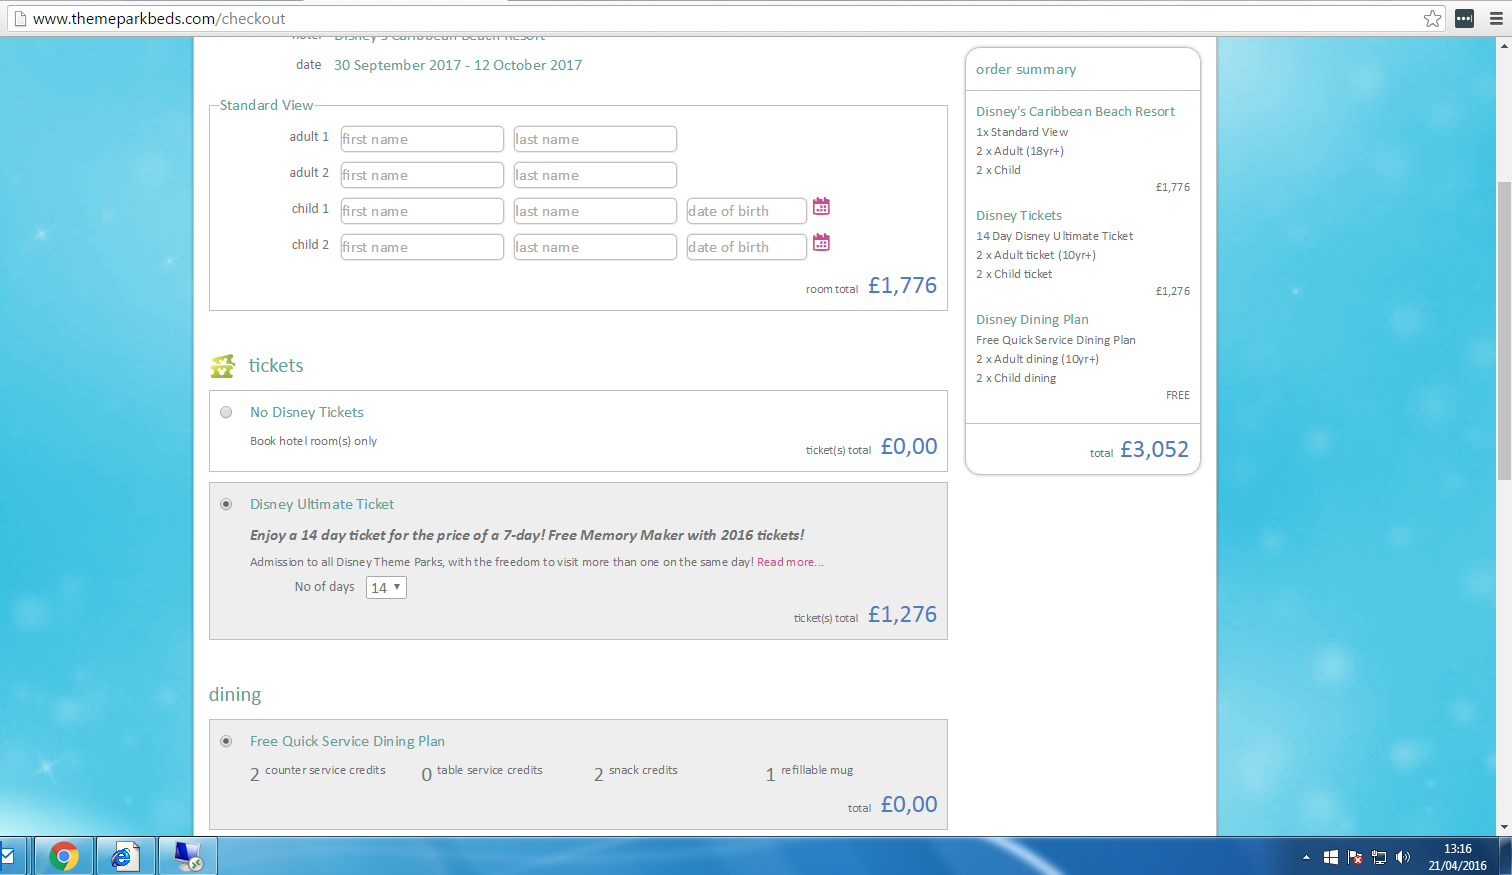
Task: Show hidden system tray icons
Action: [1306, 857]
